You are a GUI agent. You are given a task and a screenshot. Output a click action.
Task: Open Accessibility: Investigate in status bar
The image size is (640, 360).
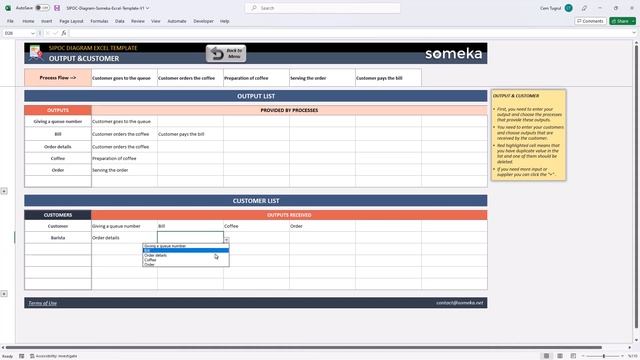point(53,356)
